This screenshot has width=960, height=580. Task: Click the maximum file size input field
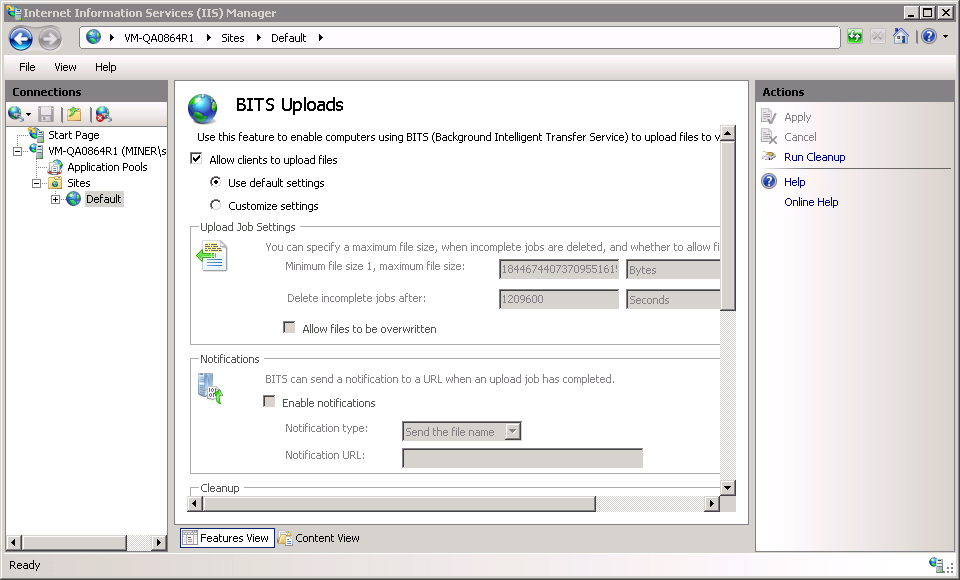pyautogui.click(x=559, y=269)
